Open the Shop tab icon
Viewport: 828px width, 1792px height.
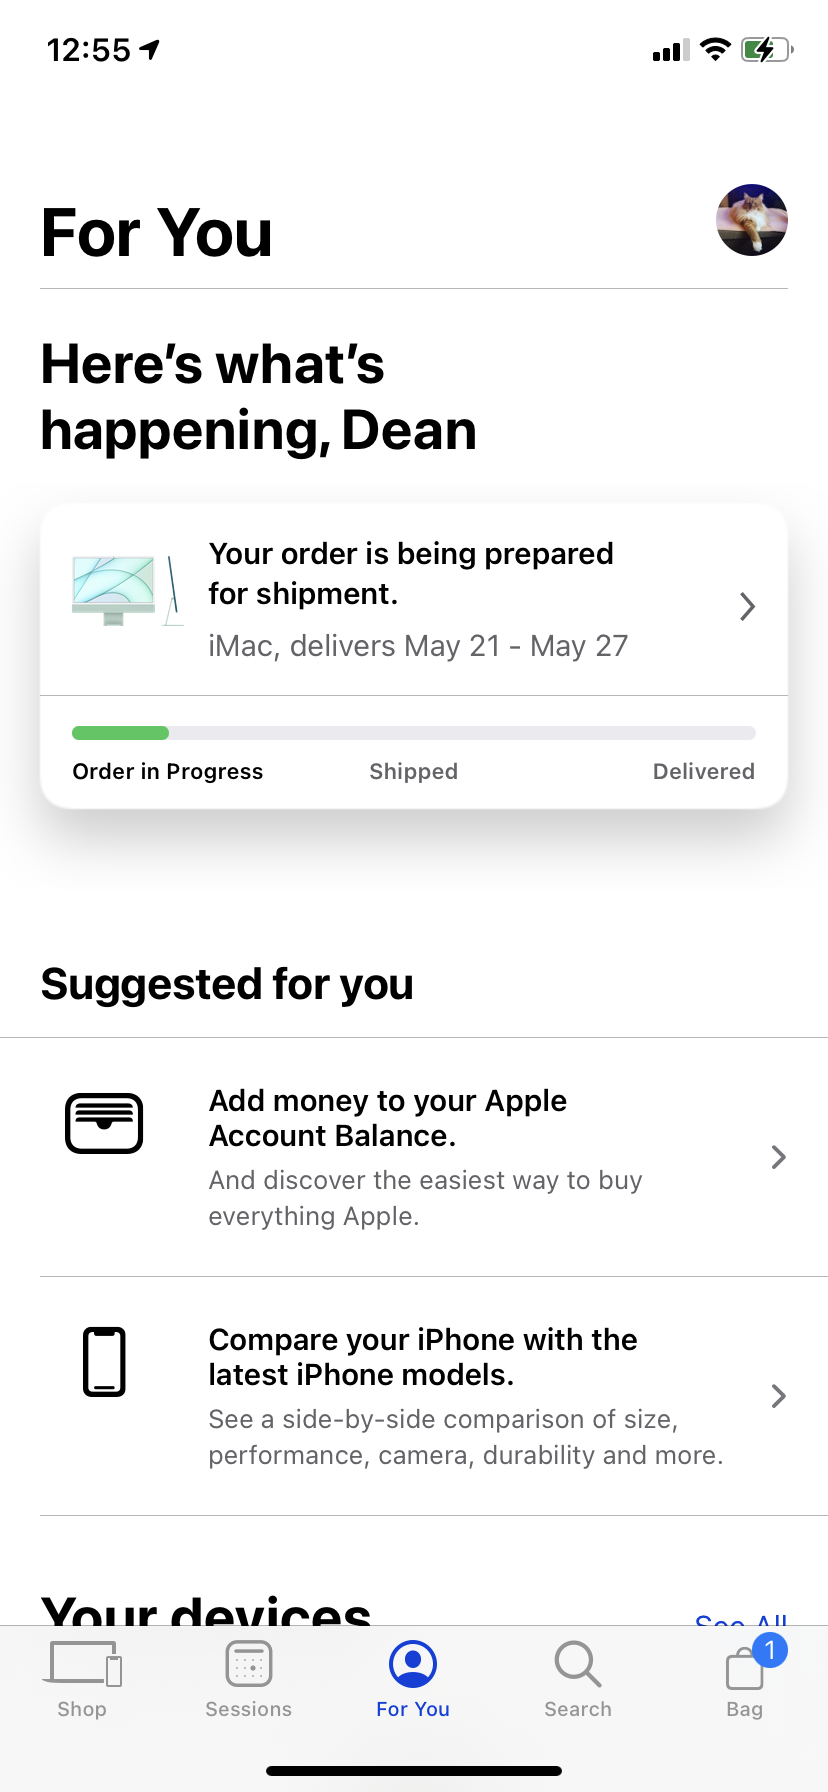tap(85, 1664)
